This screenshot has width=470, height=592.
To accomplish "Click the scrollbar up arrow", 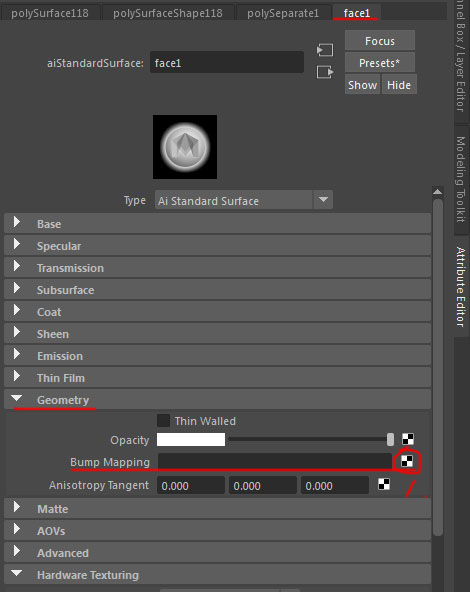I will click(x=438, y=191).
